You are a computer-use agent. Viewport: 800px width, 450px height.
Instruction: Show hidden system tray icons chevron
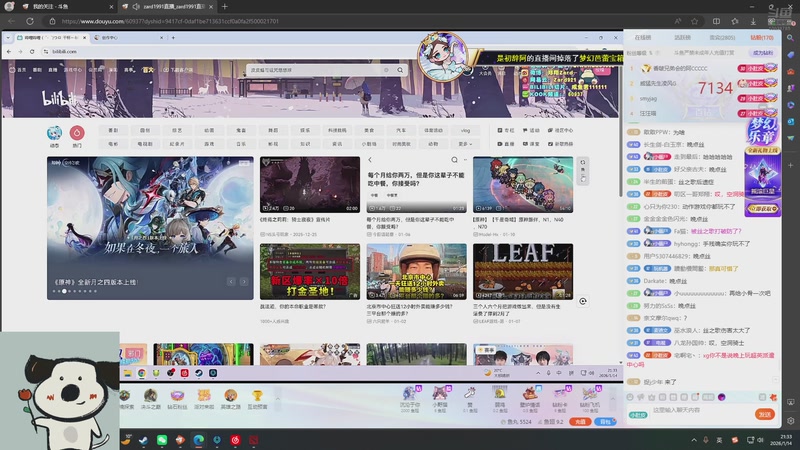[x=694, y=440]
